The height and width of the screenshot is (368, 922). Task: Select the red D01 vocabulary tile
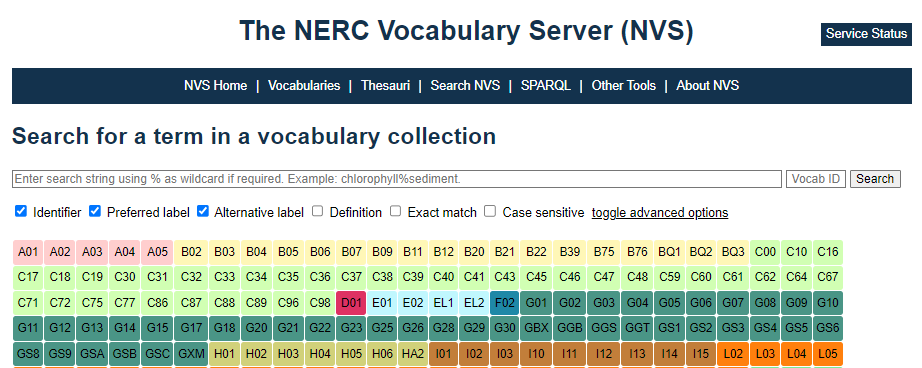click(x=351, y=303)
